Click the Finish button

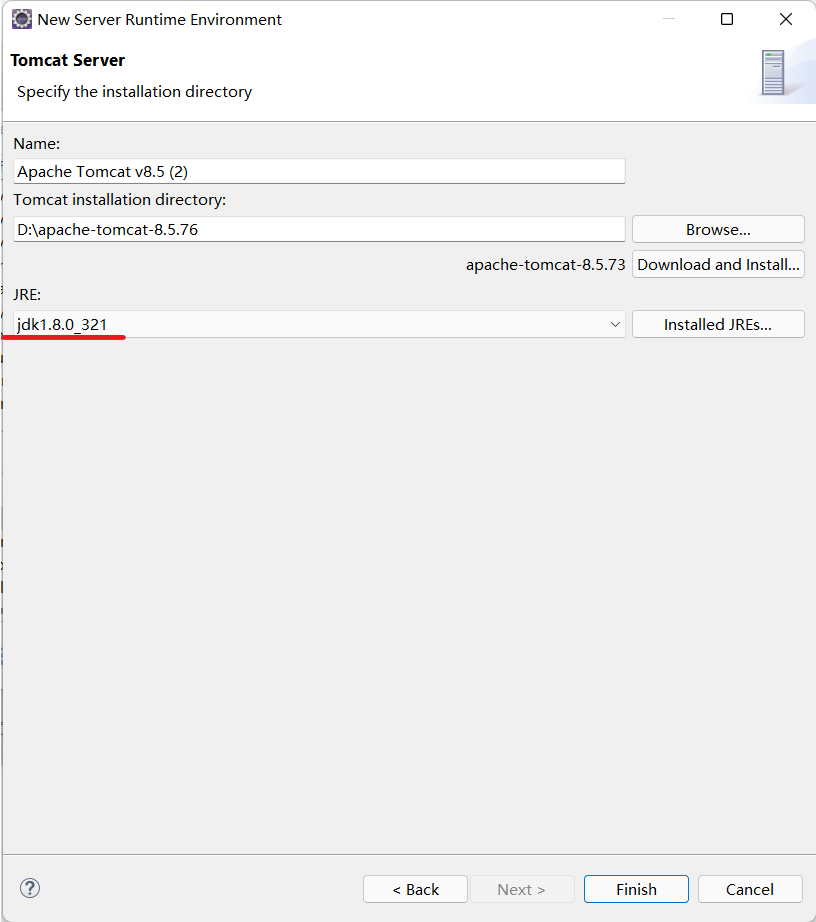tap(636, 889)
